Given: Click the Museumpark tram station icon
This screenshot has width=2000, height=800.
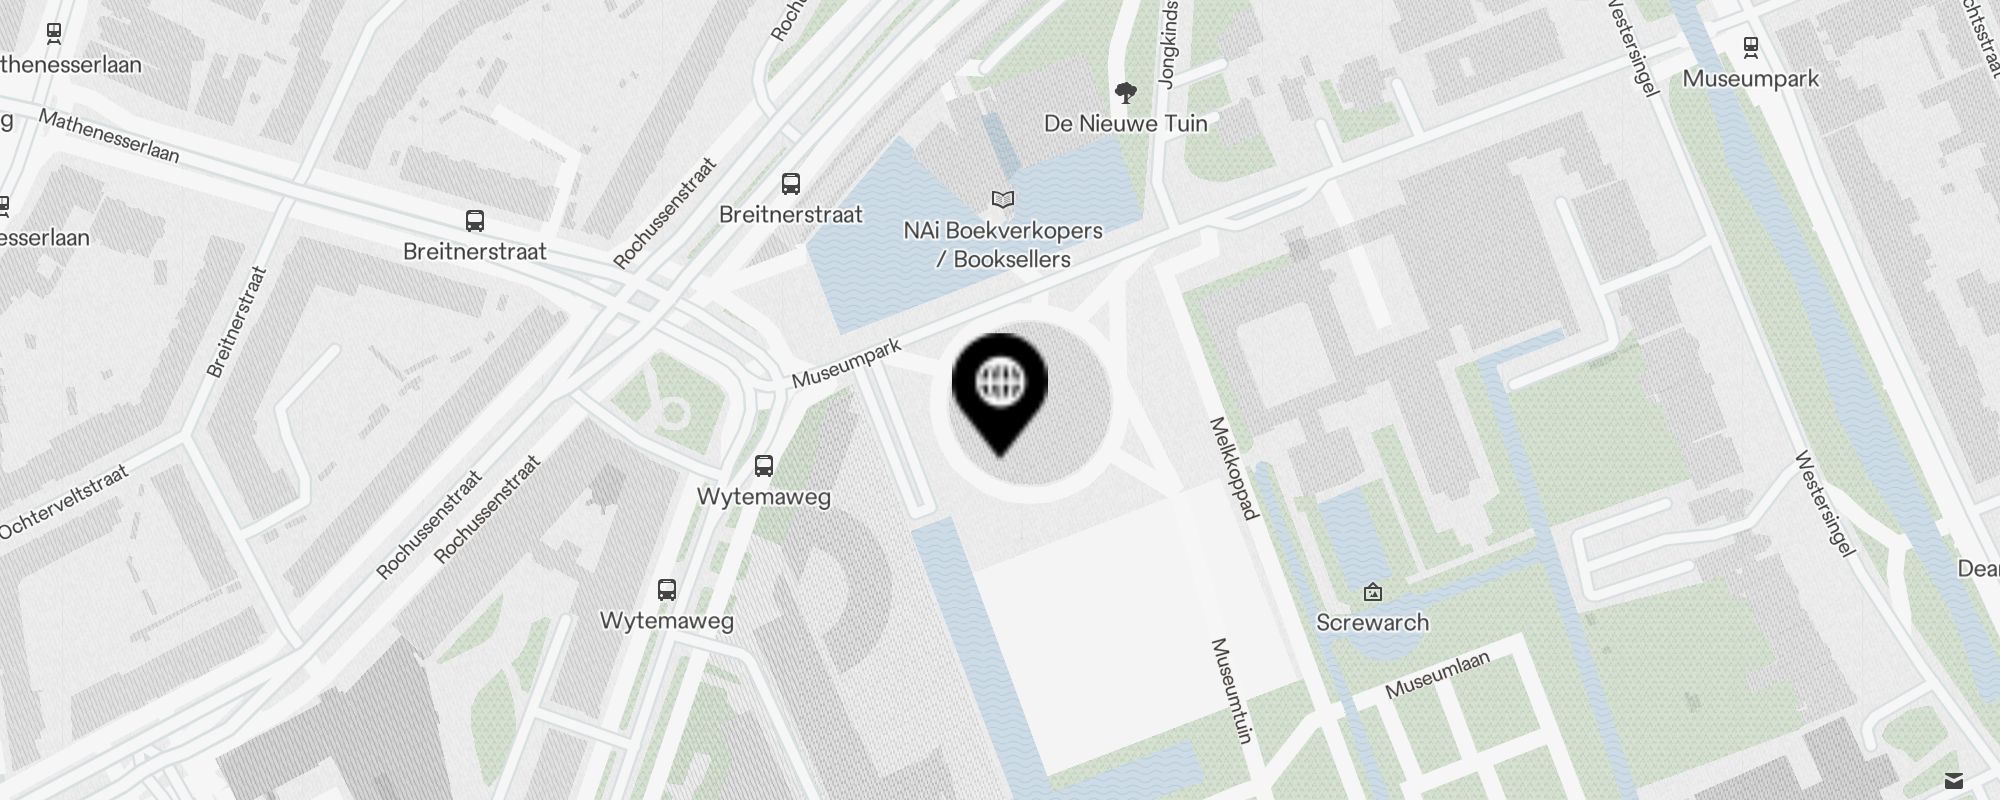Looking at the screenshot, I should (1750, 46).
